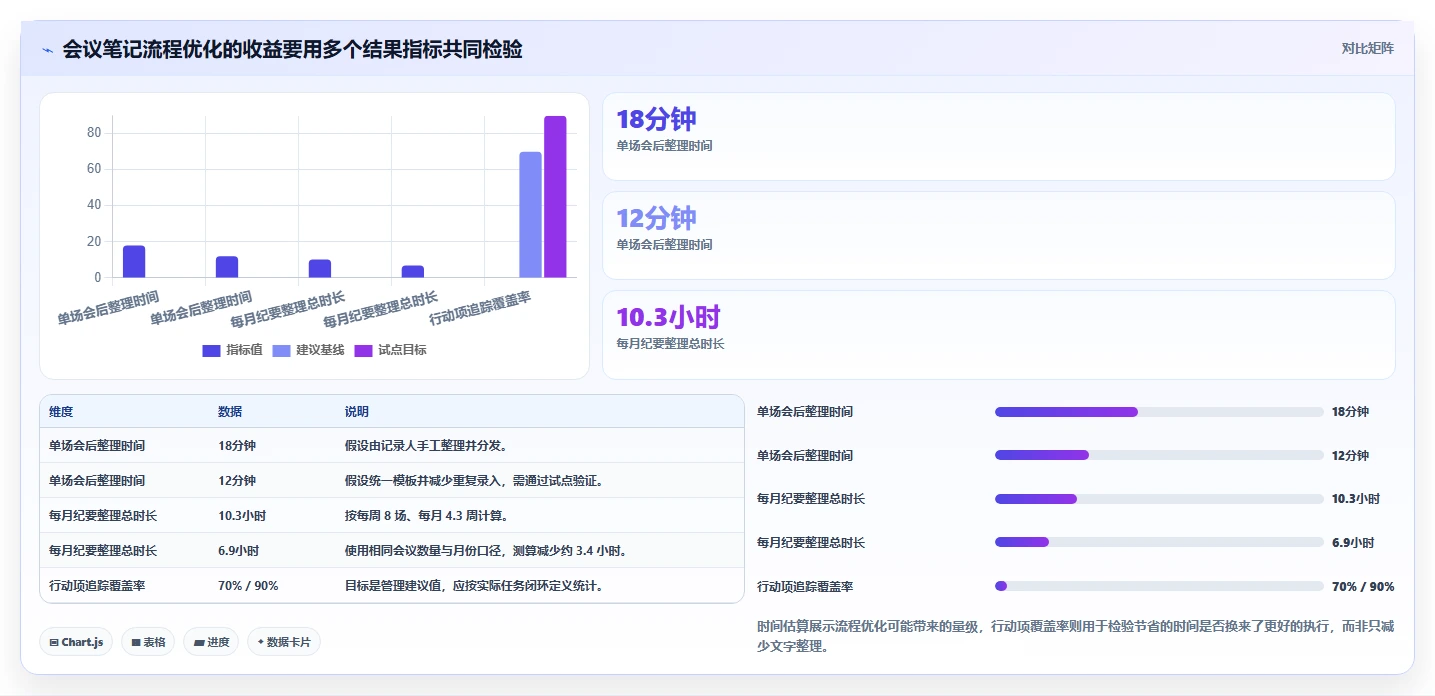Click the progress bar valued 10.3小时

pyautogui.click(x=1159, y=499)
